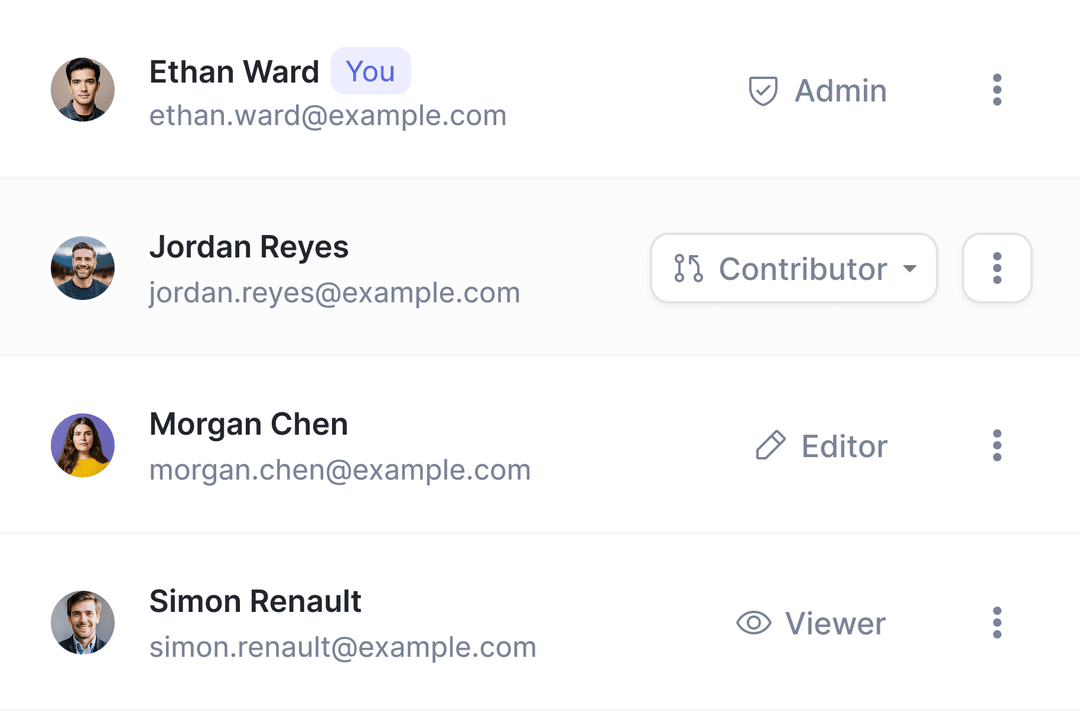Open Morgan Chen's avatar image
The image size is (1080, 711).
pos(83,445)
